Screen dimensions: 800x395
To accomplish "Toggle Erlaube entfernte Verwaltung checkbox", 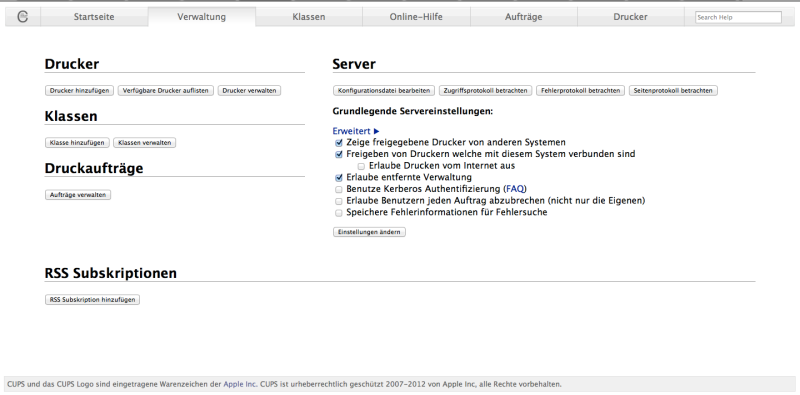I will pyautogui.click(x=339, y=178).
